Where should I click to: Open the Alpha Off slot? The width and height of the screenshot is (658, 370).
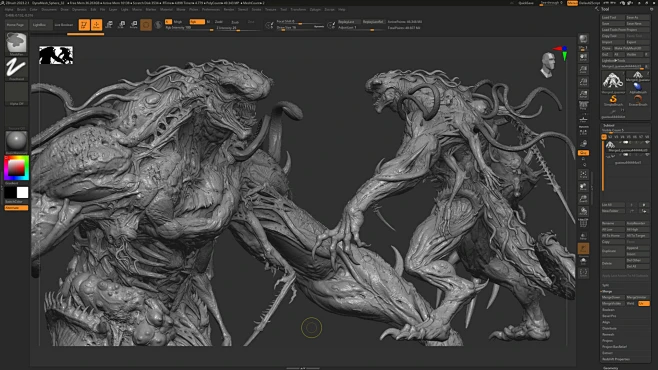16,94
